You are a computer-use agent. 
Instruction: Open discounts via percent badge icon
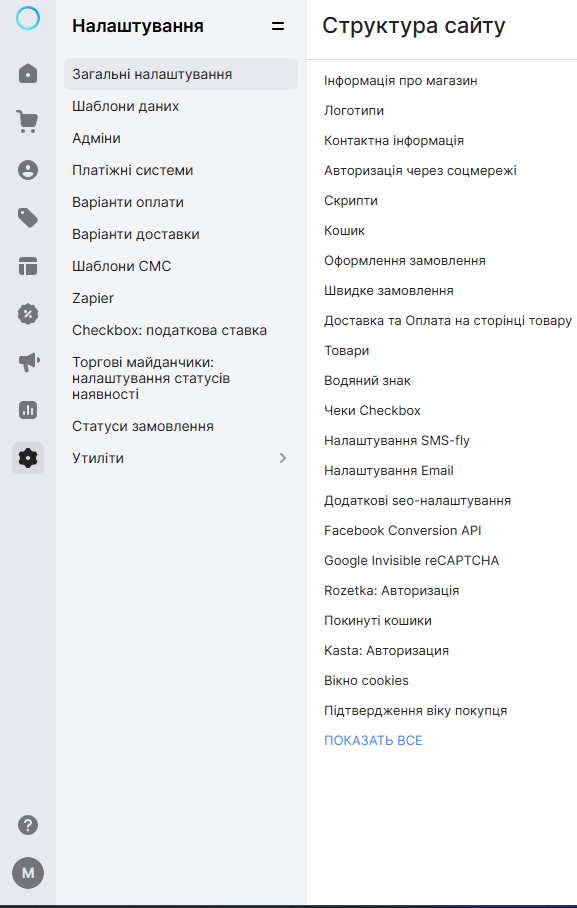(x=28, y=314)
